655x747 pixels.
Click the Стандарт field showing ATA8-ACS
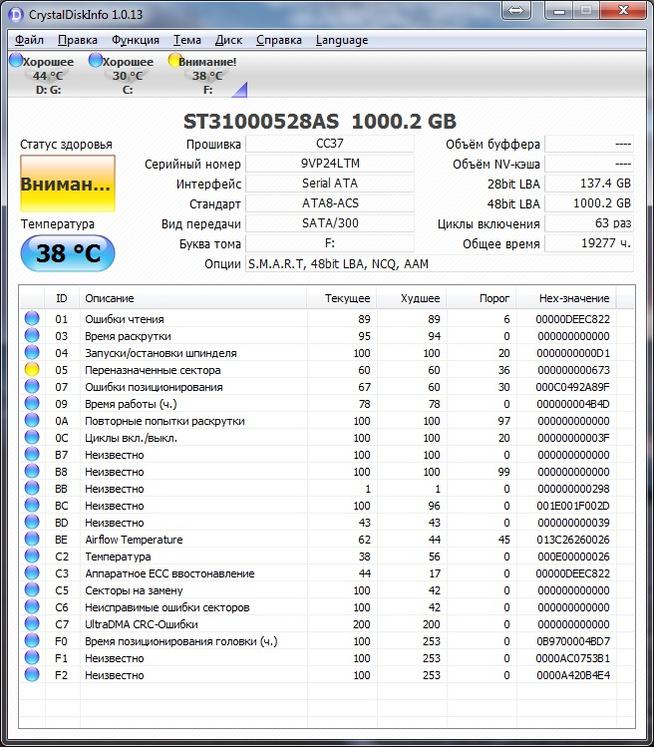point(330,203)
